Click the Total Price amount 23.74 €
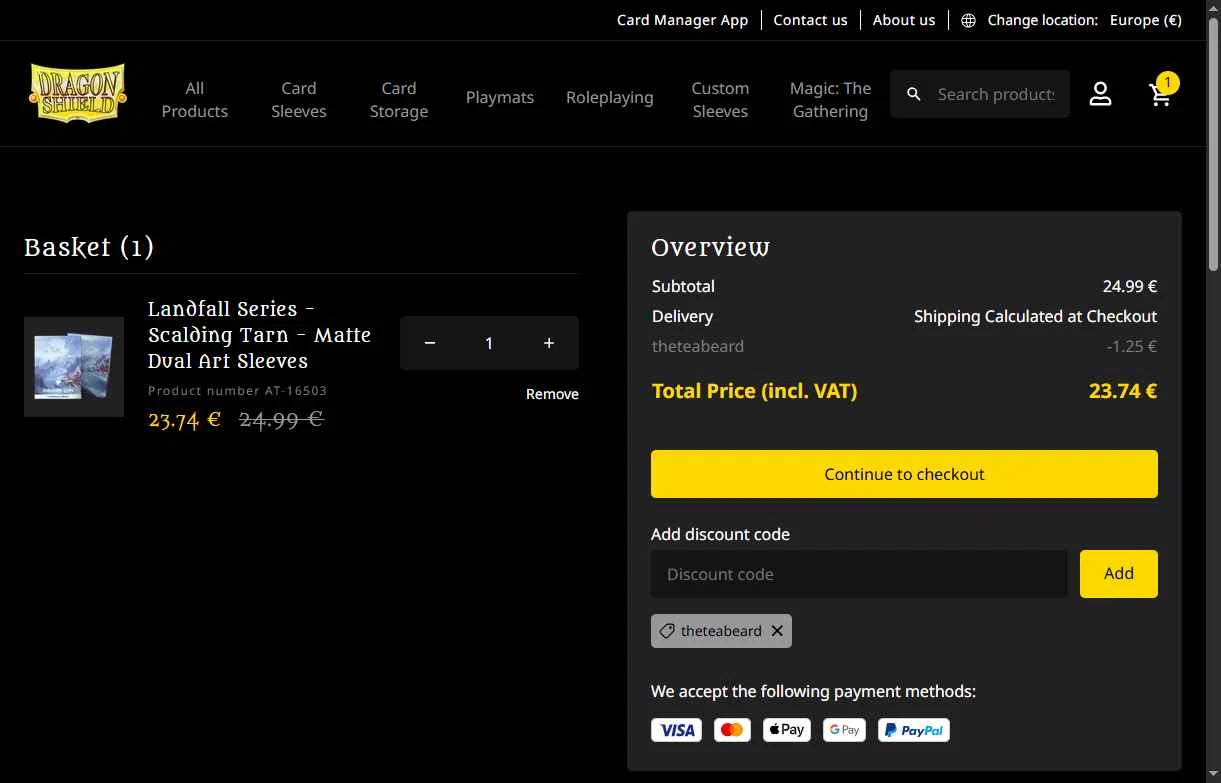The width and height of the screenshot is (1221, 783). coord(1123,391)
